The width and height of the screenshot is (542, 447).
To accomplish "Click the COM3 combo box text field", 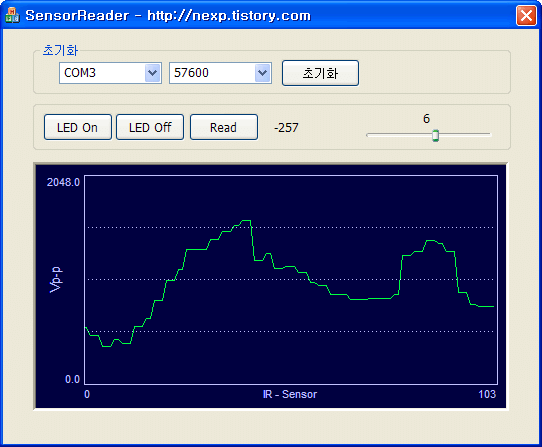I will point(102,73).
